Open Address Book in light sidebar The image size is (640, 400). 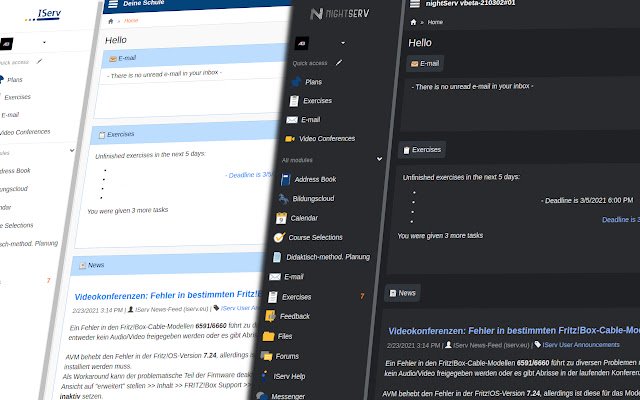tap(16, 170)
